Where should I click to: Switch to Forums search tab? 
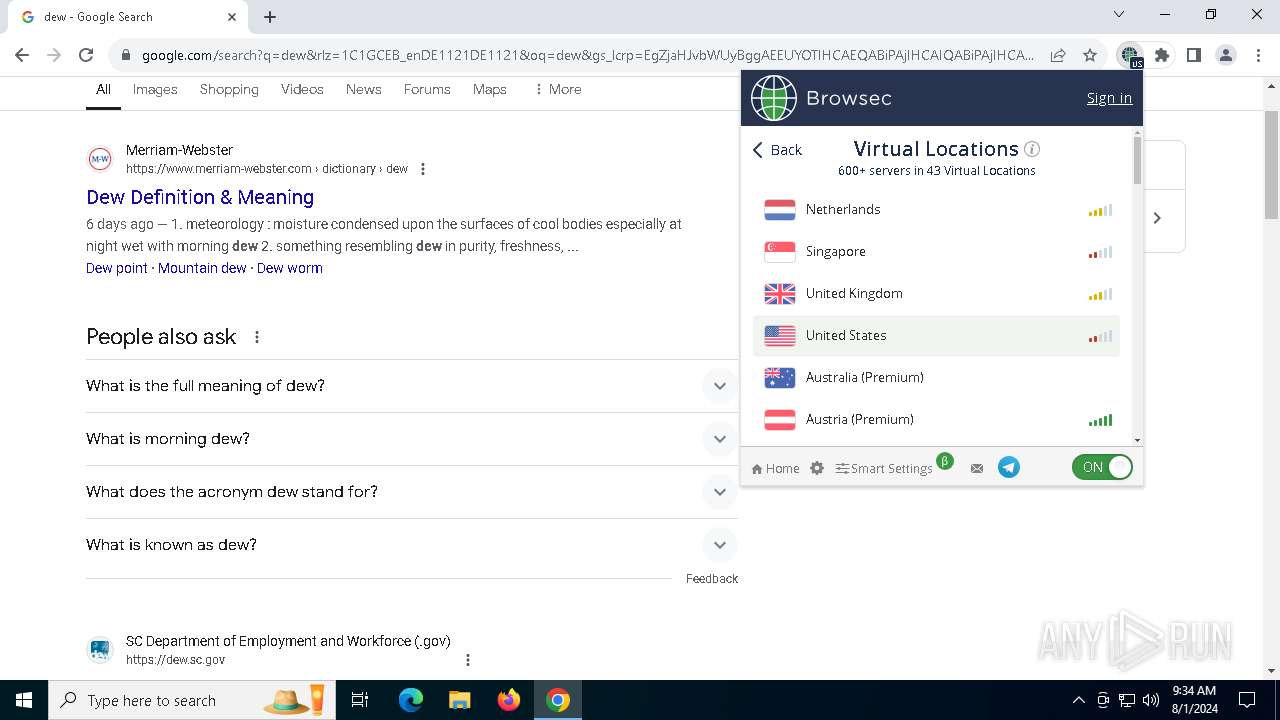click(x=427, y=89)
